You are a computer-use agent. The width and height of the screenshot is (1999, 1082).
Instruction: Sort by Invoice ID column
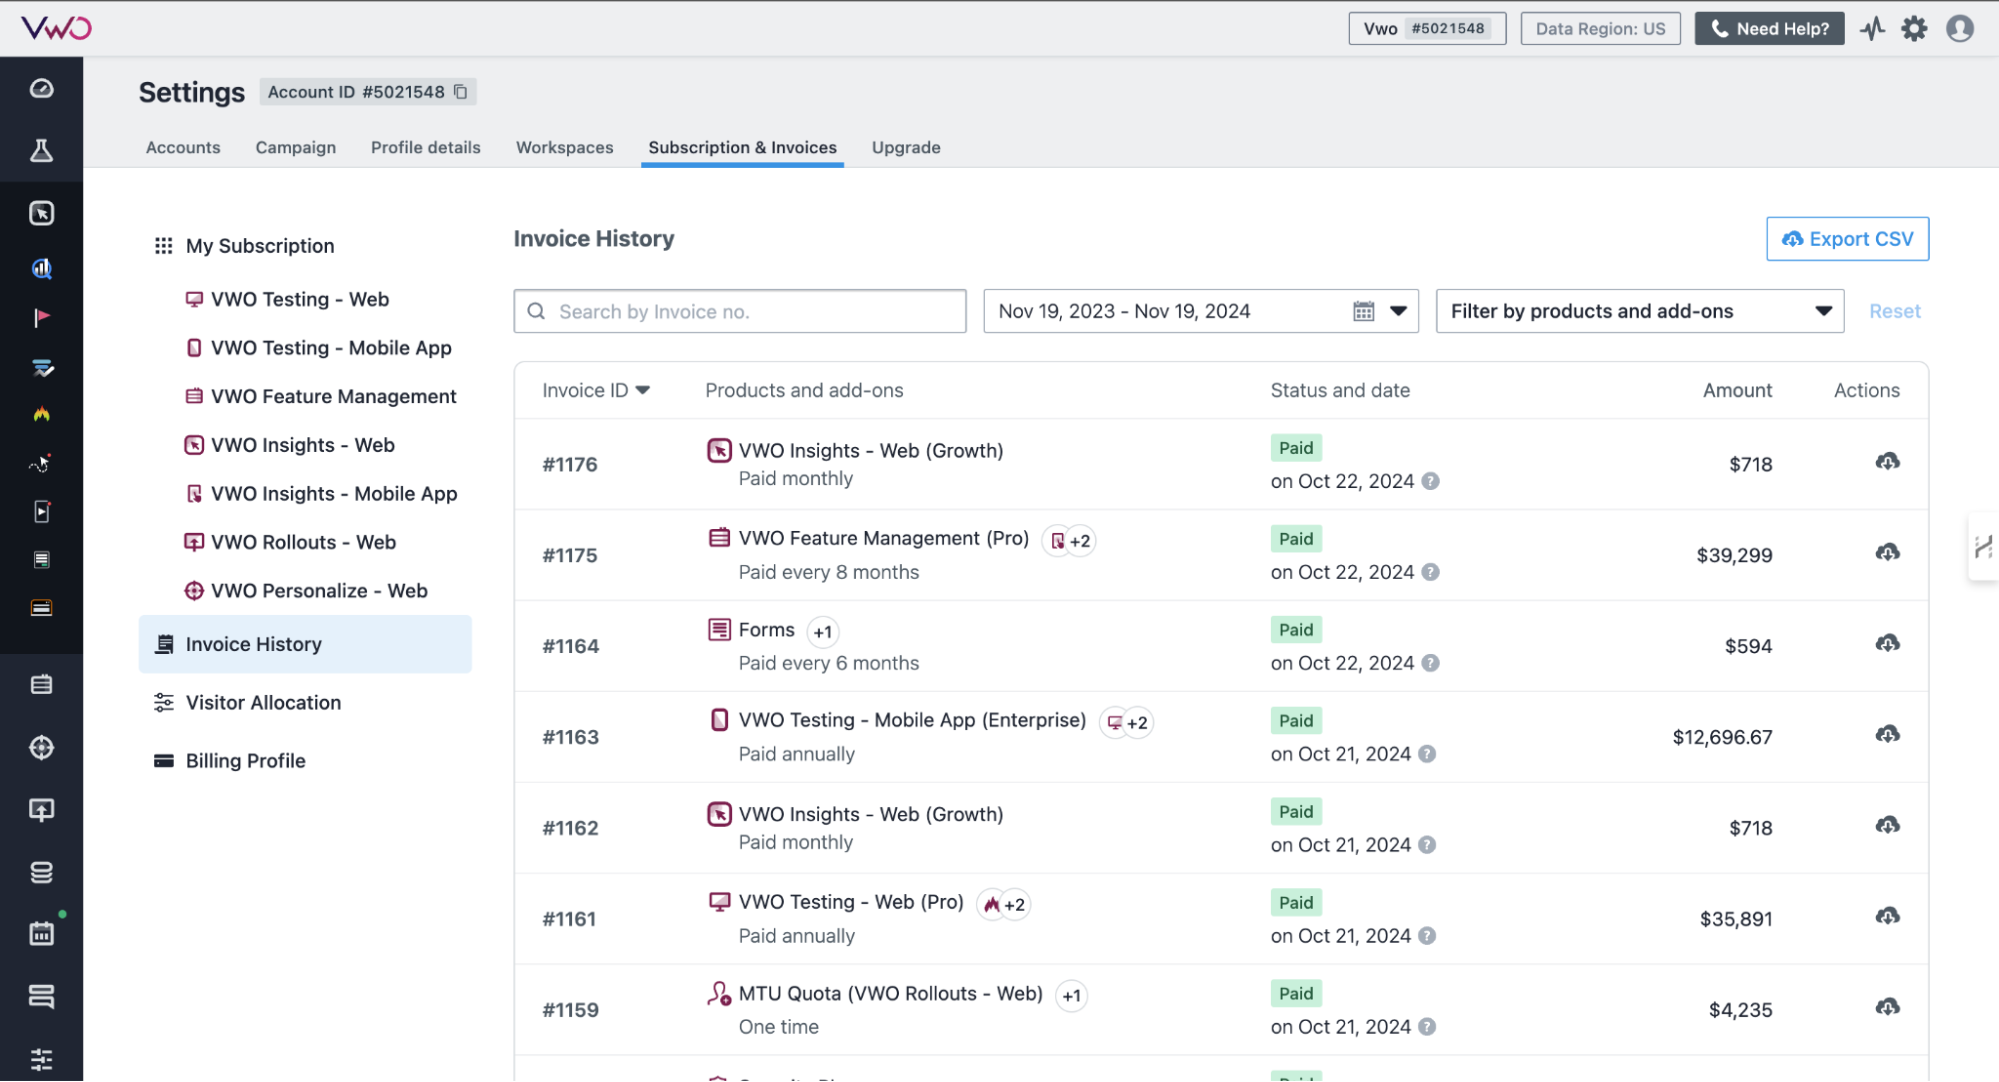tap(596, 390)
